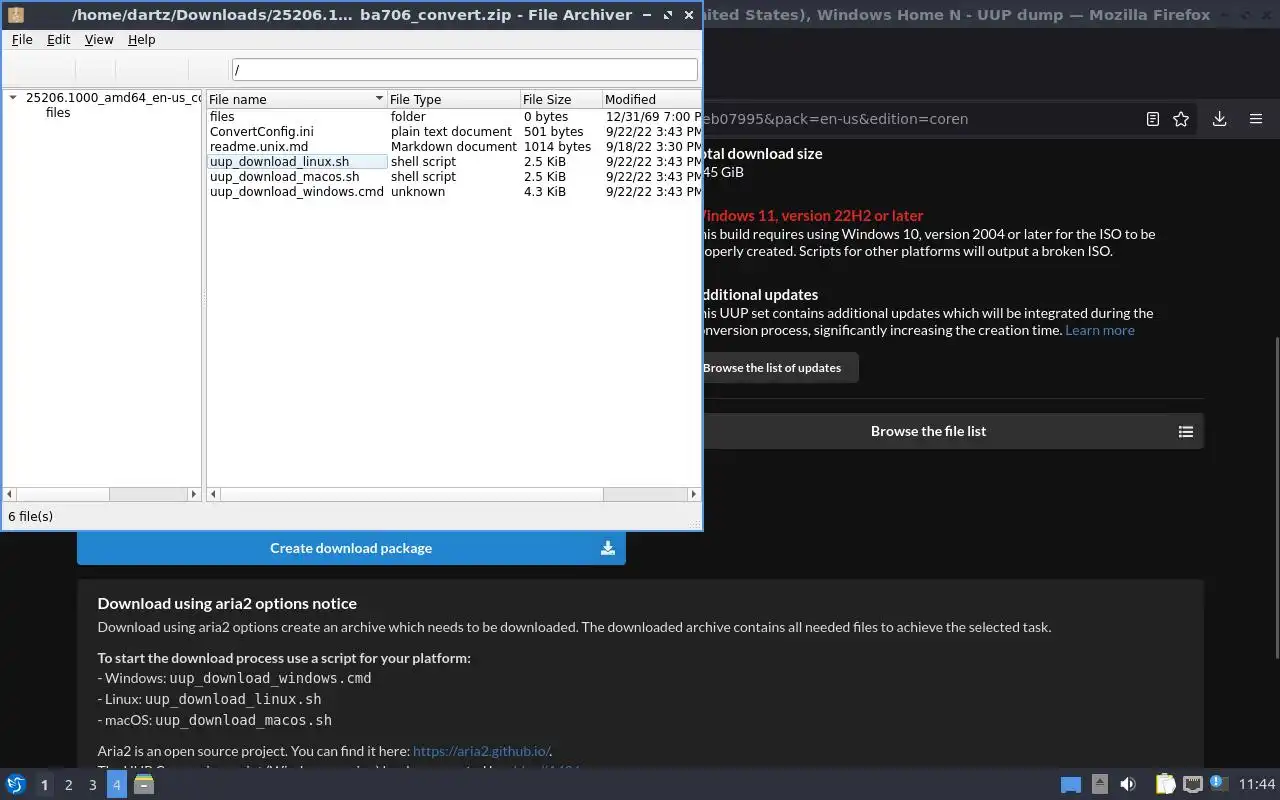Follow the 'Learn more' link
1280x800 pixels.
tap(1100, 330)
